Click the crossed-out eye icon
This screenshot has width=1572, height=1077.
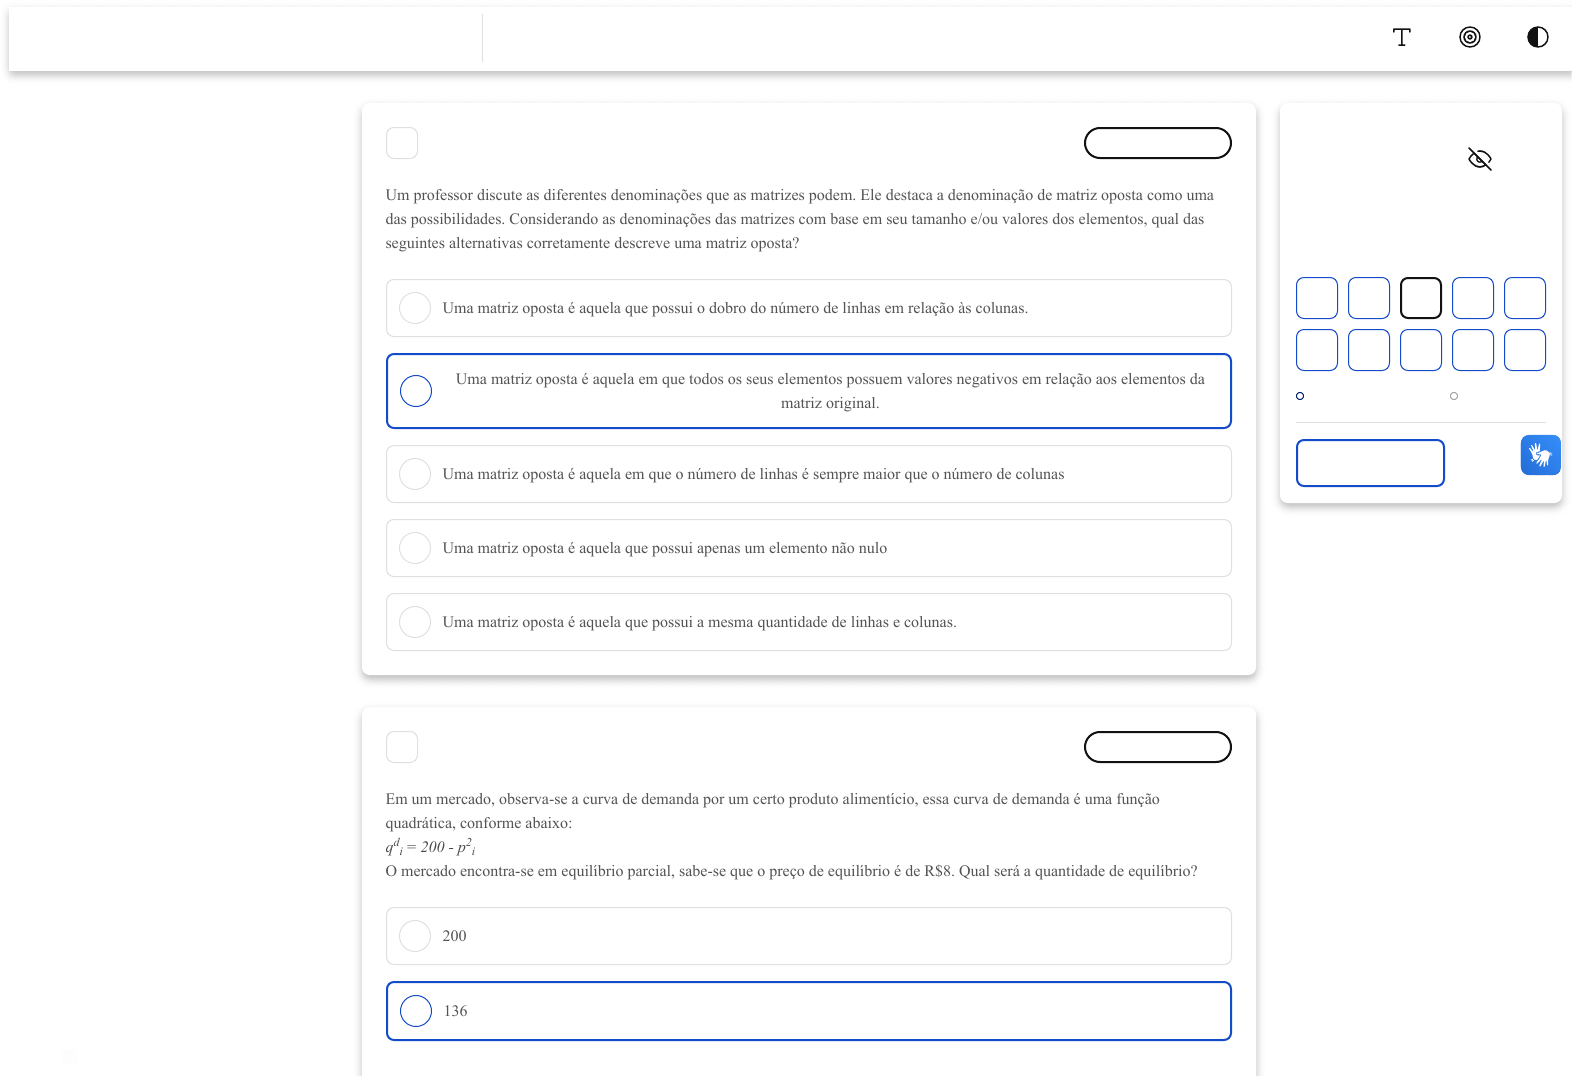pos(1479,159)
